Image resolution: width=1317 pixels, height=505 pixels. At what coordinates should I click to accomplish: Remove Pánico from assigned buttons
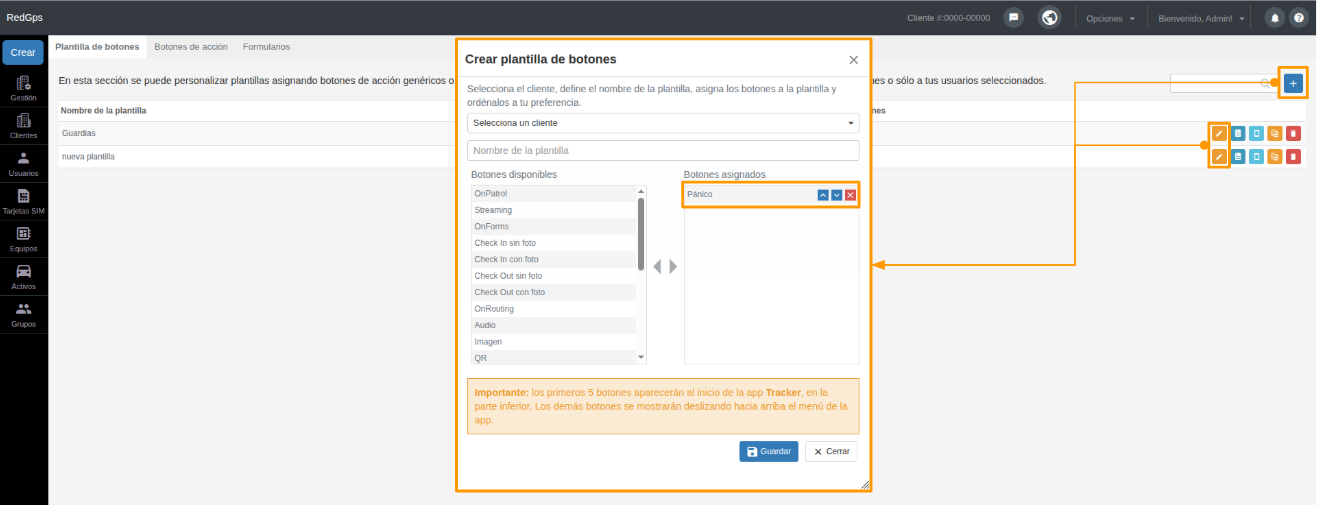pos(851,195)
